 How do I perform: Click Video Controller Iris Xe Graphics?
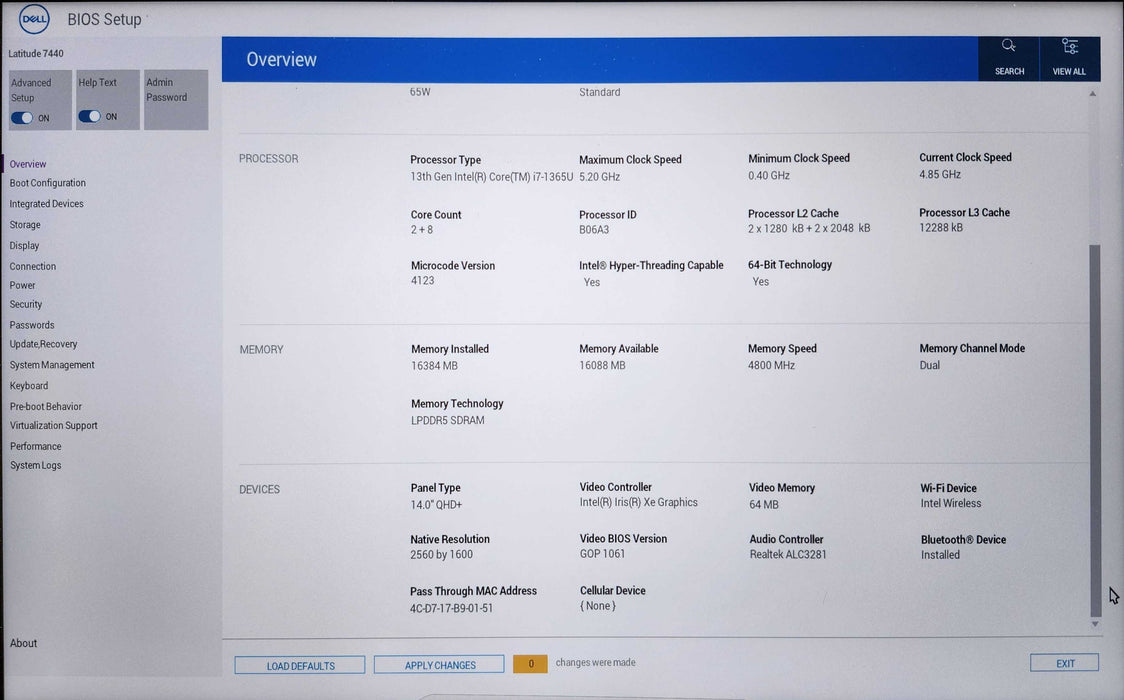tap(638, 502)
